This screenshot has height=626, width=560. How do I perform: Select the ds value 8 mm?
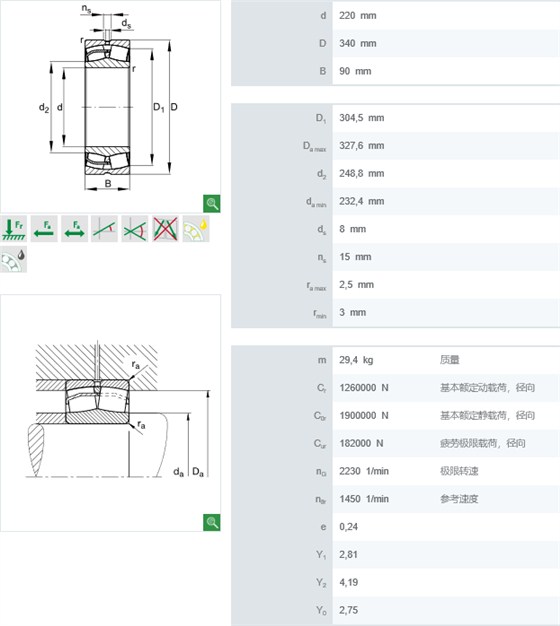coord(352,229)
